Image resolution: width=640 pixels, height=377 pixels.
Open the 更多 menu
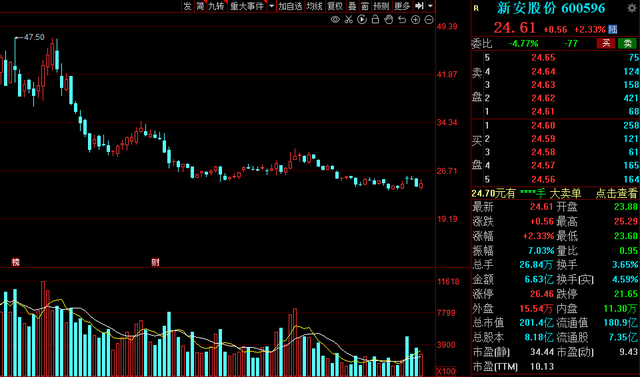click(x=402, y=6)
